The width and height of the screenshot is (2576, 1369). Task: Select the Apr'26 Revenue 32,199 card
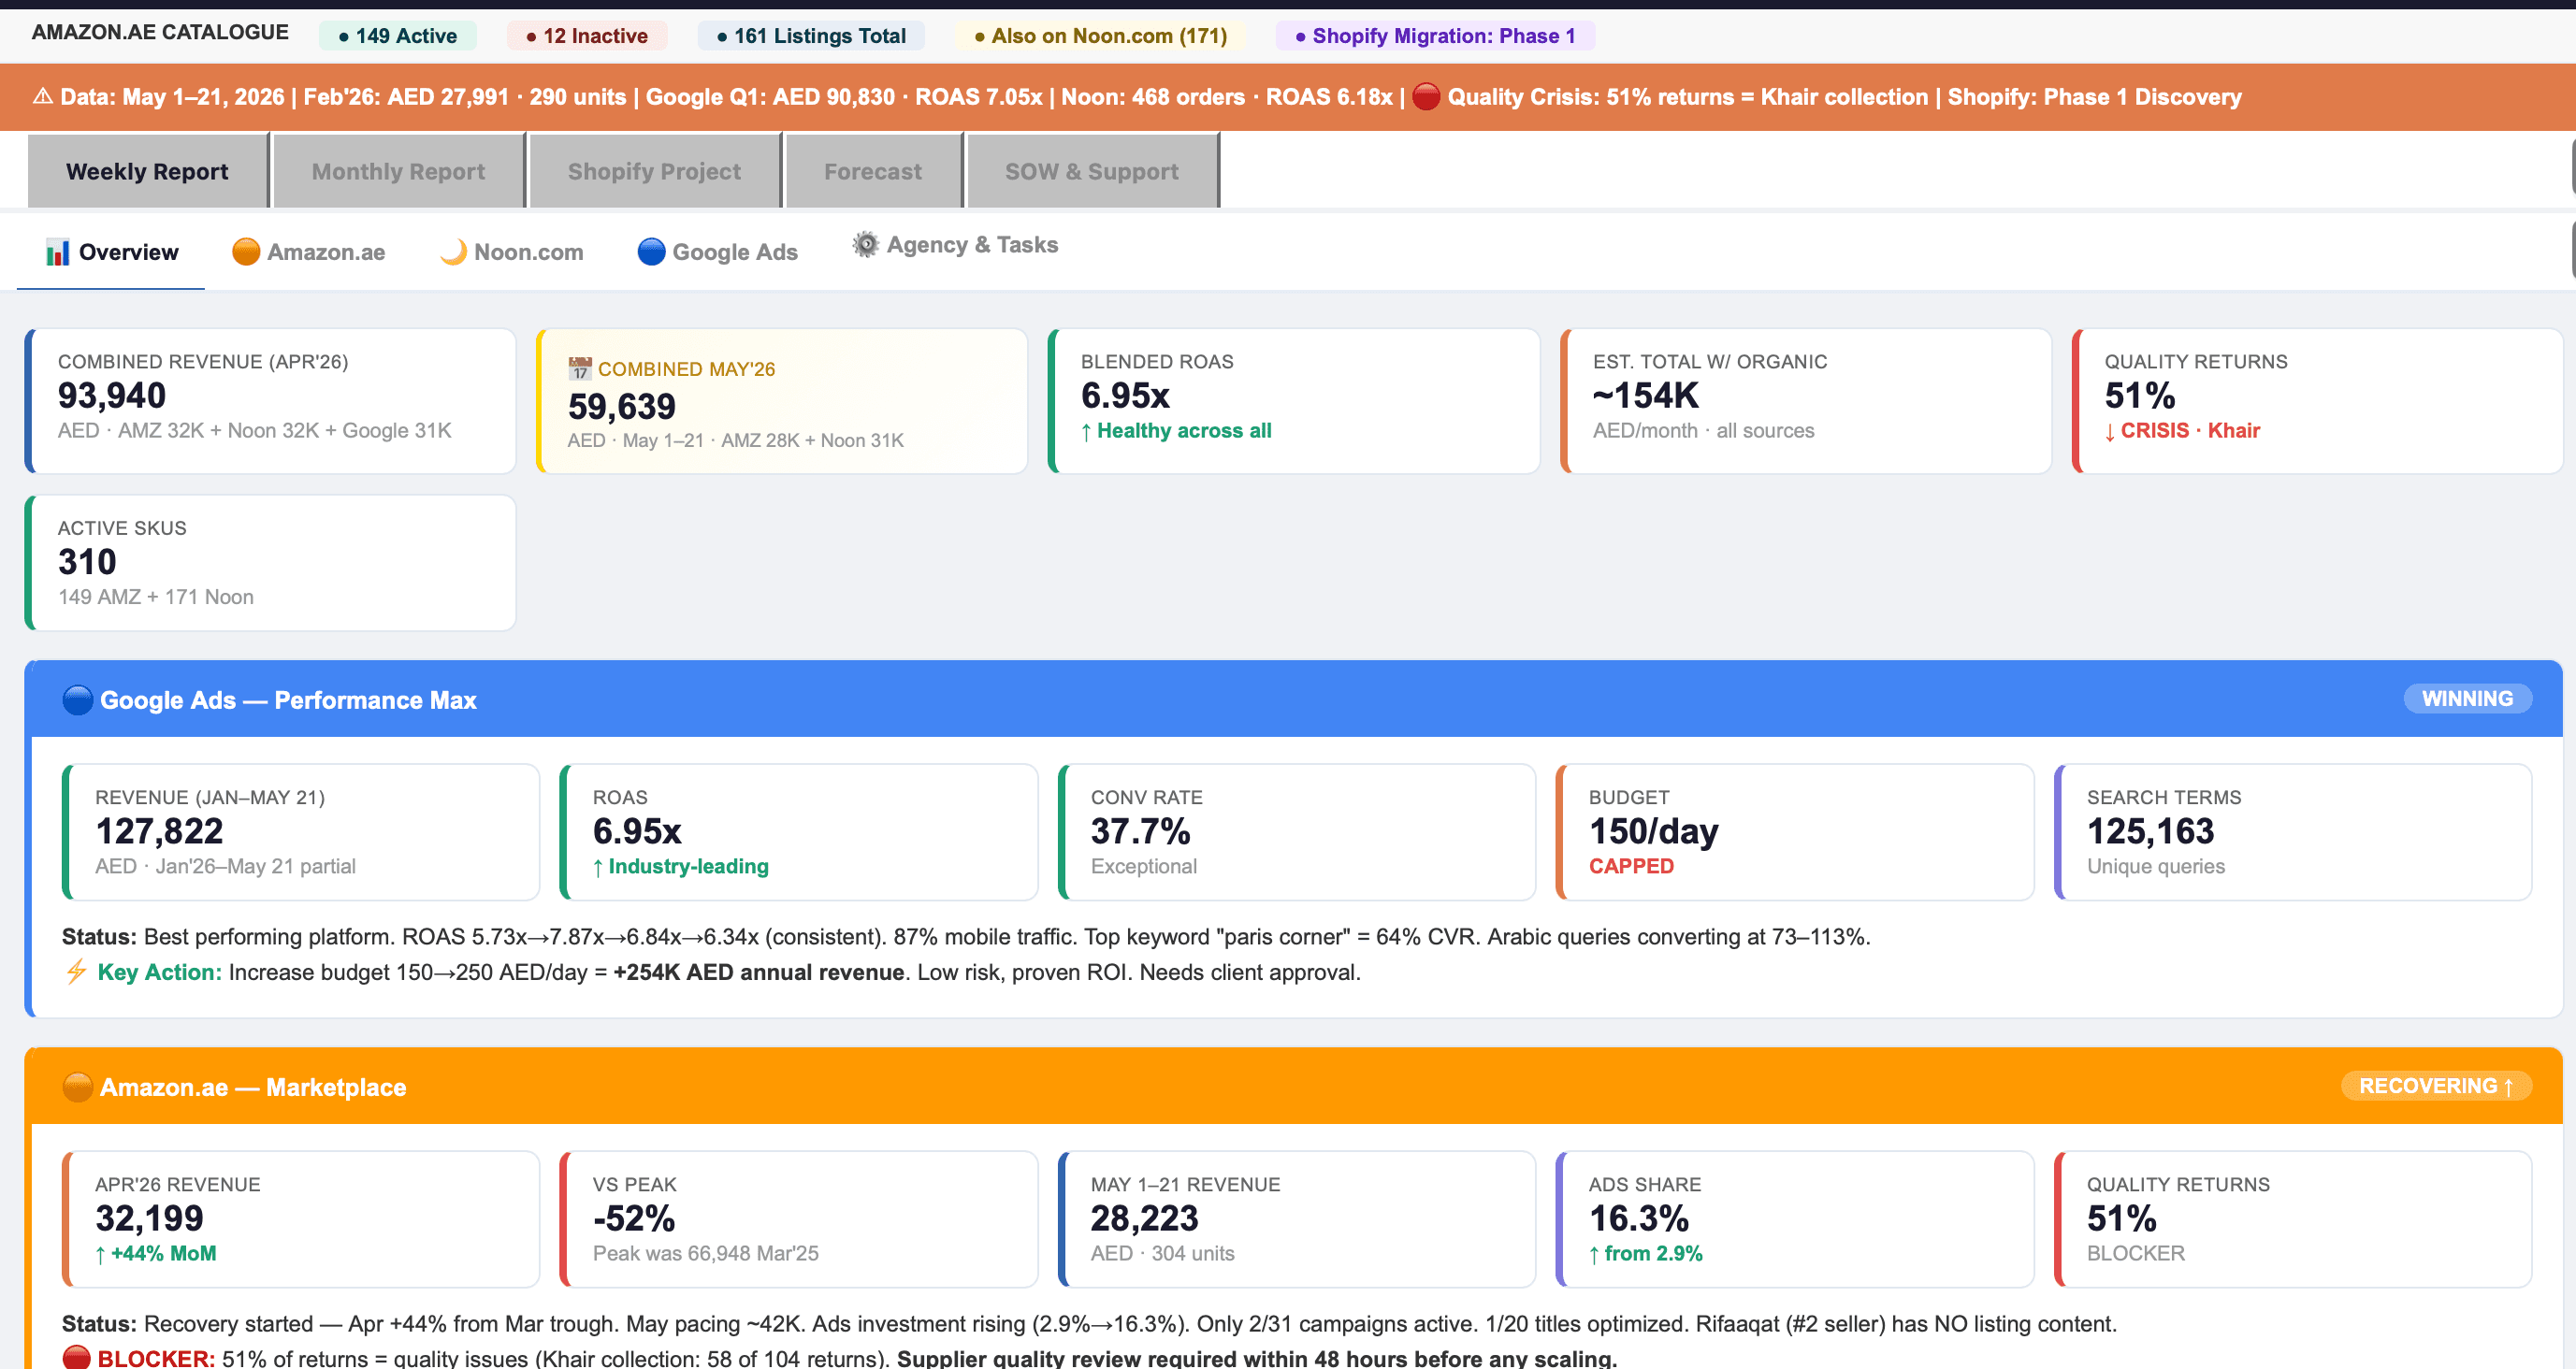pos(301,1219)
